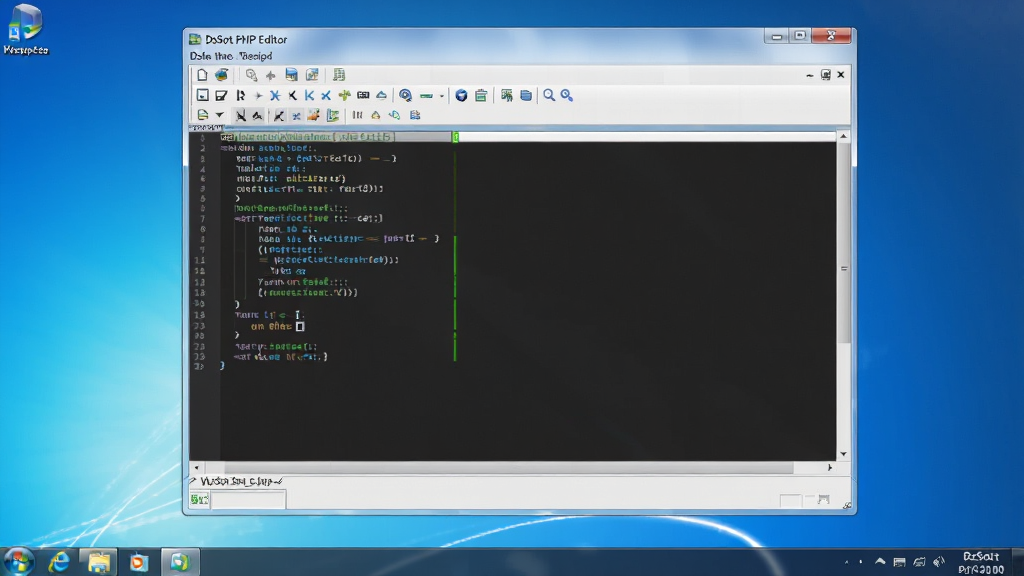Restore the inner document window button
This screenshot has width=1024, height=576.
click(825, 75)
